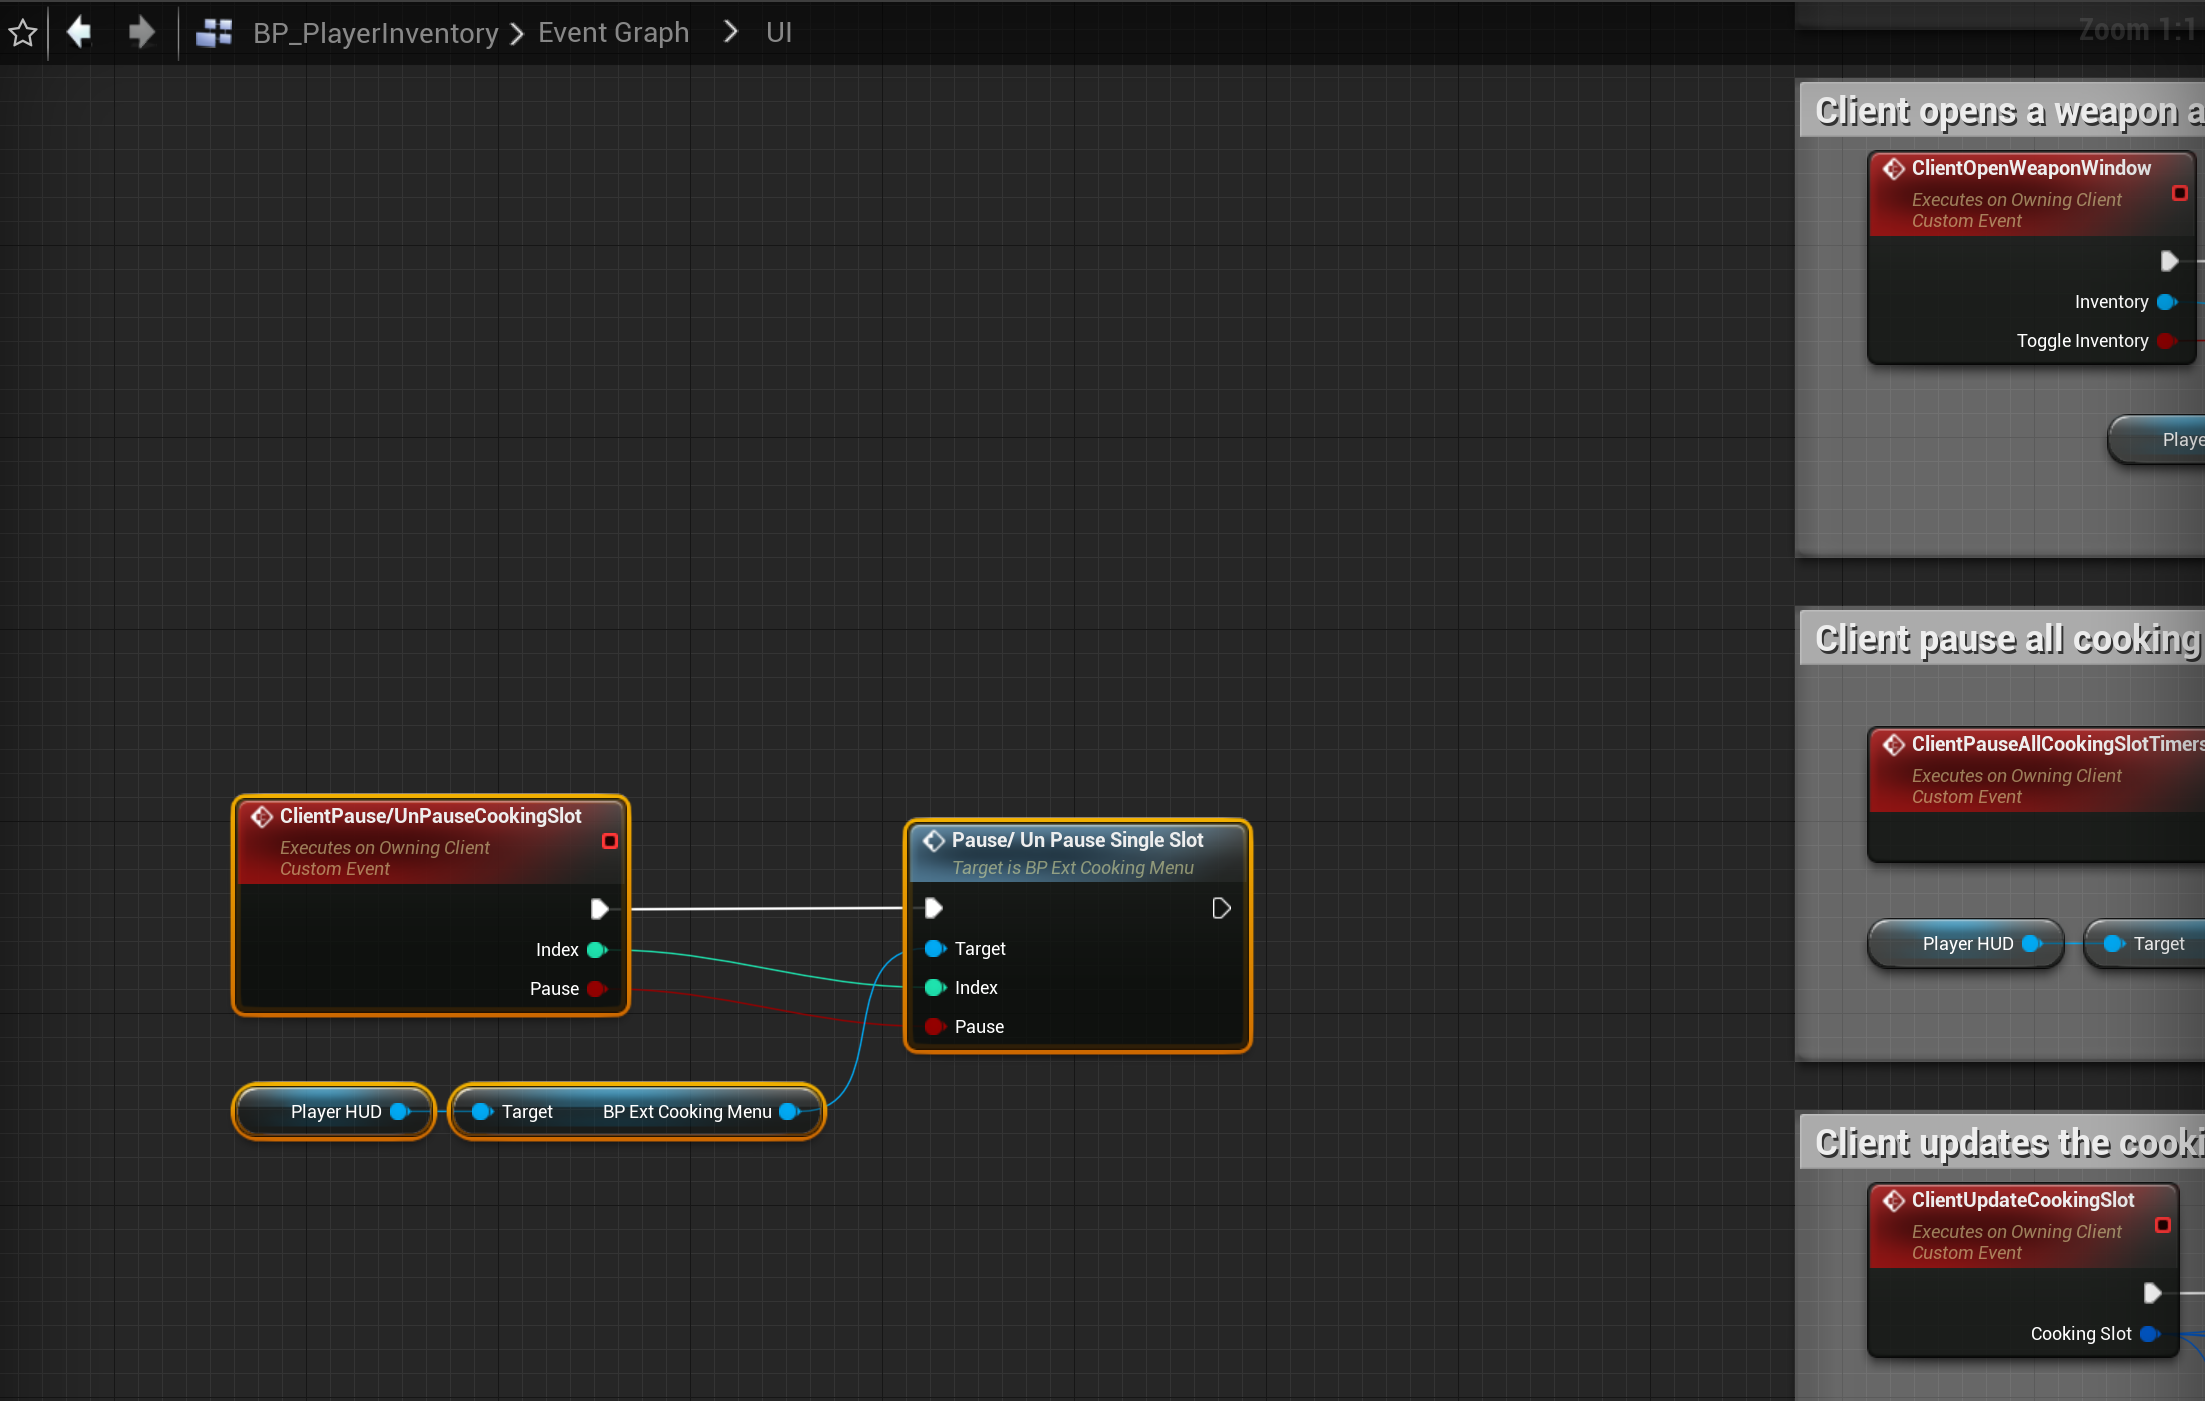This screenshot has width=2205, height=1401.
Task: Click the Pause/Un Pause Single Slot function icon
Action: click(934, 841)
